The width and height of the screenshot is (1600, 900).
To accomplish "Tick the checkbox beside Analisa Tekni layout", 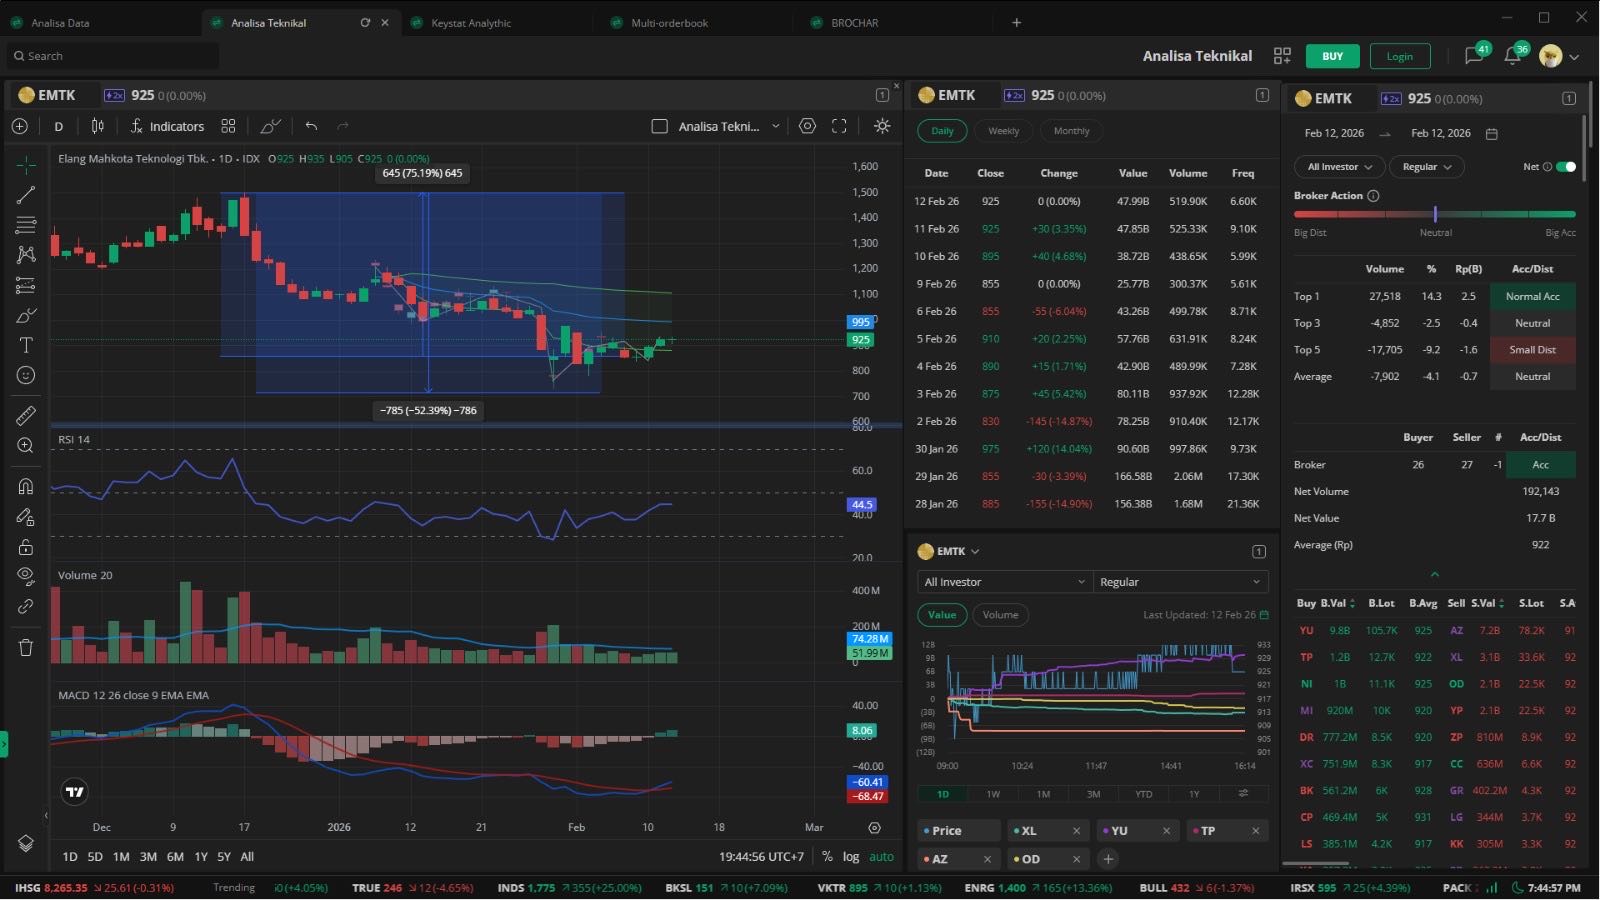I will 659,126.
